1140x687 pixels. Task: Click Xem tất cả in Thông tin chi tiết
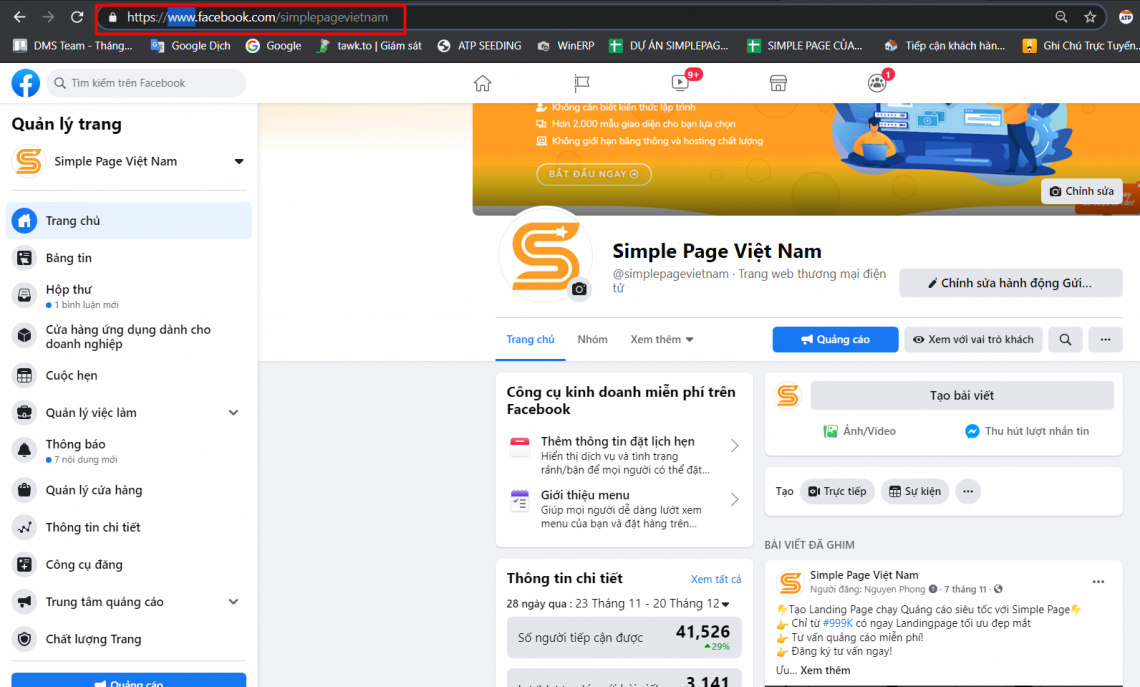coord(716,579)
